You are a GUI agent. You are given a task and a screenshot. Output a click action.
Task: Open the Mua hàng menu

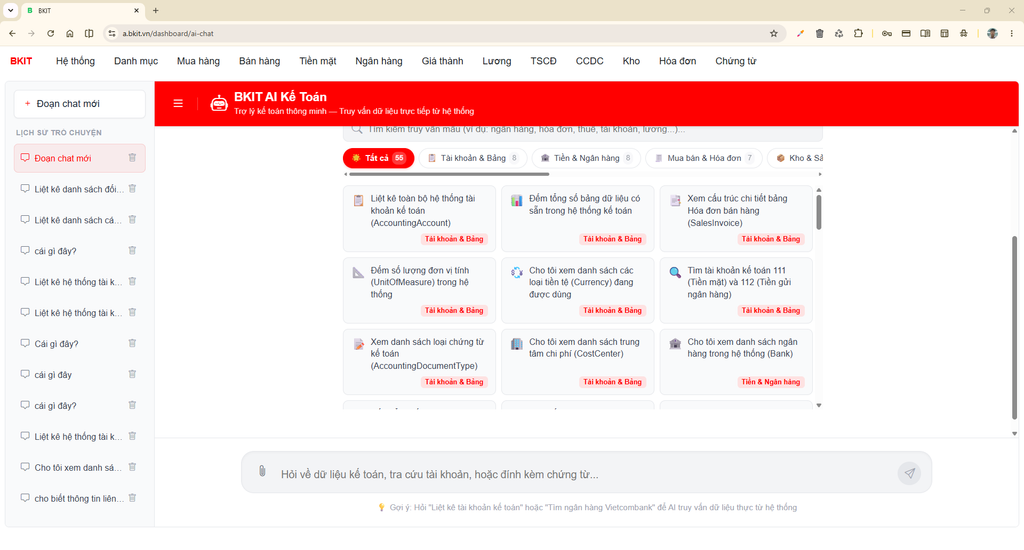[x=198, y=61]
